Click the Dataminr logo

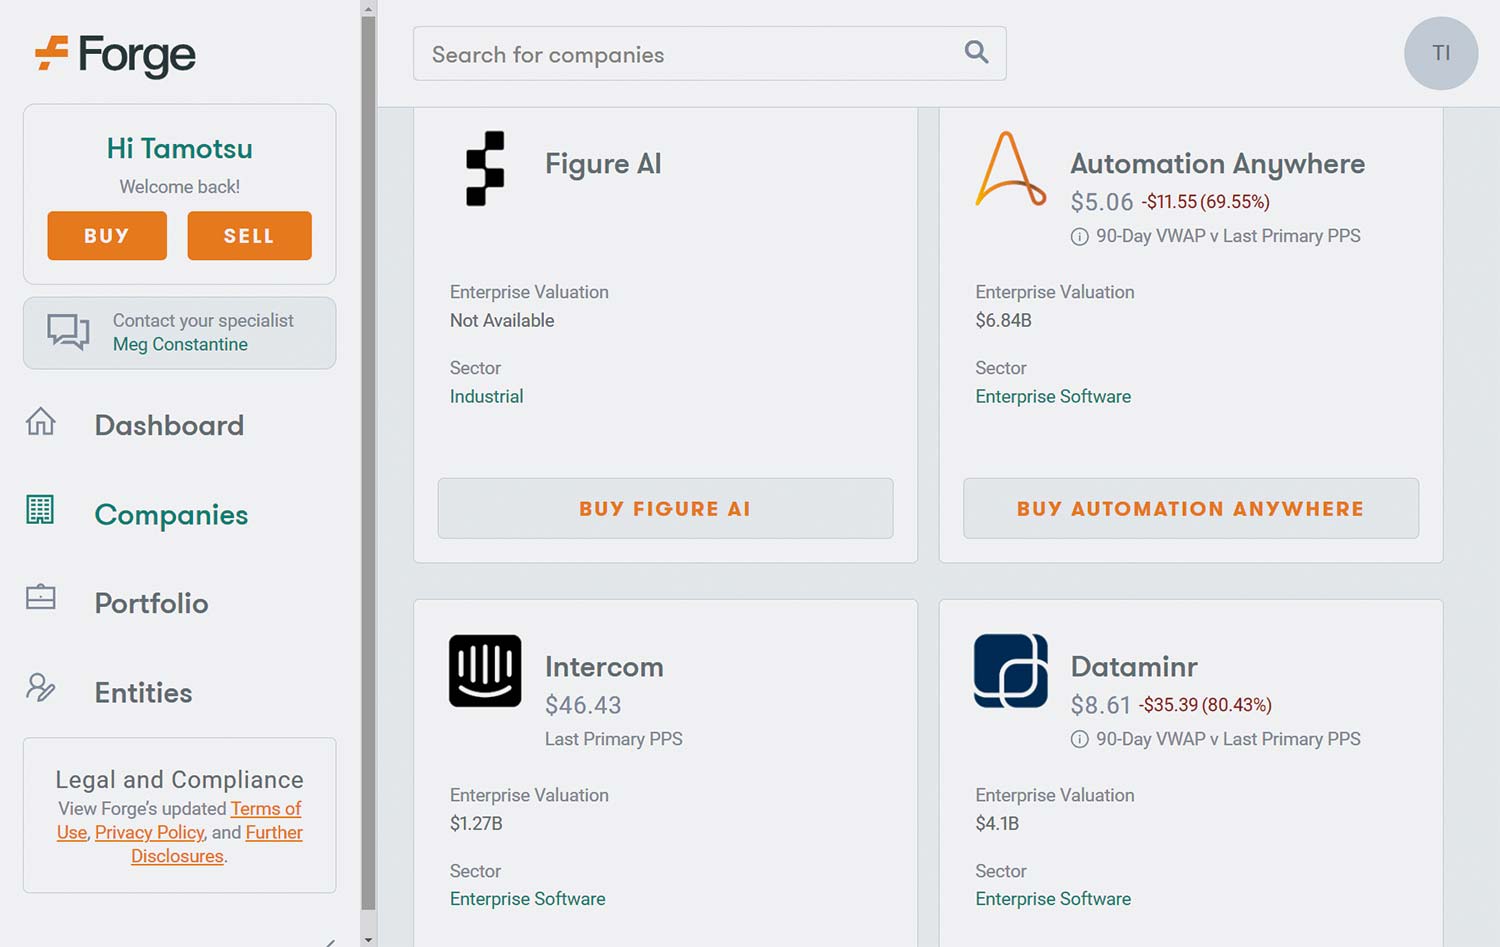1011,671
